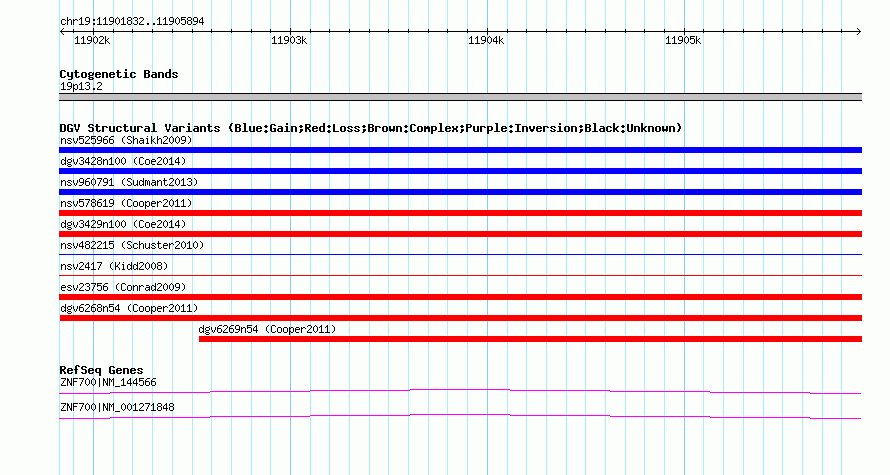
Task: Select the ZNF700 NM_144566 magenta gene track
Action: (460, 391)
